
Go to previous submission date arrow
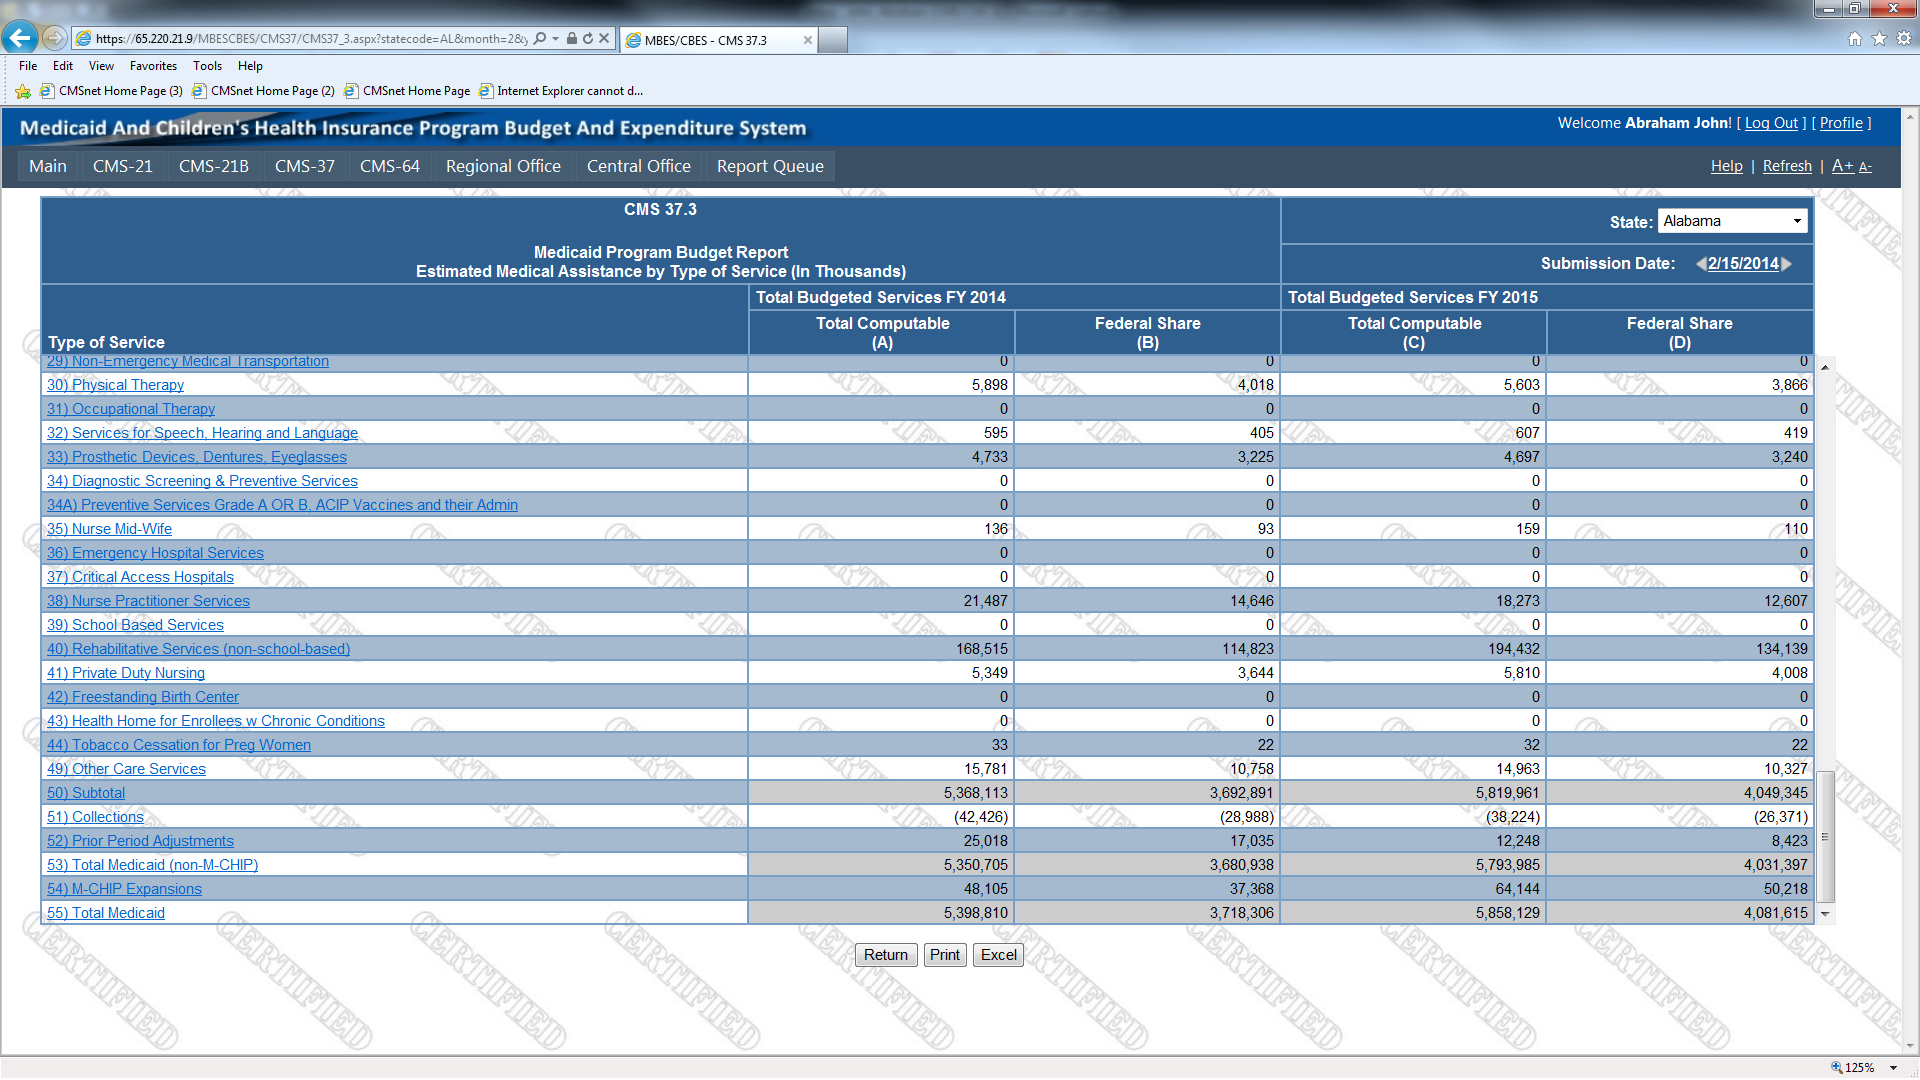[1700, 264]
